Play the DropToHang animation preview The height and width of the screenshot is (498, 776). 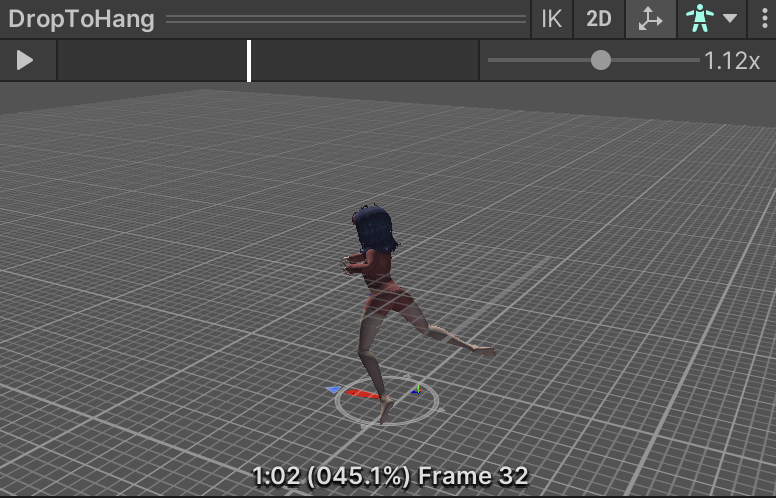[x=25, y=60]
